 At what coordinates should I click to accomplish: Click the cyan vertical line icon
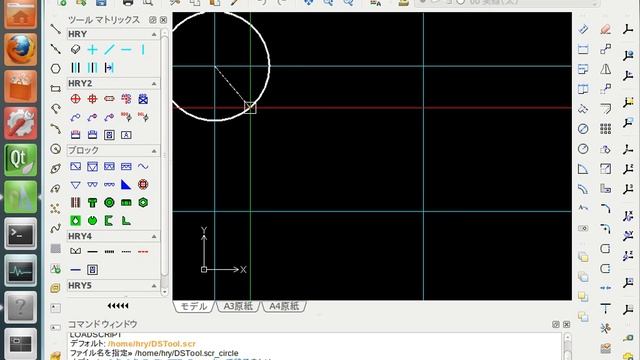(143, 49)
